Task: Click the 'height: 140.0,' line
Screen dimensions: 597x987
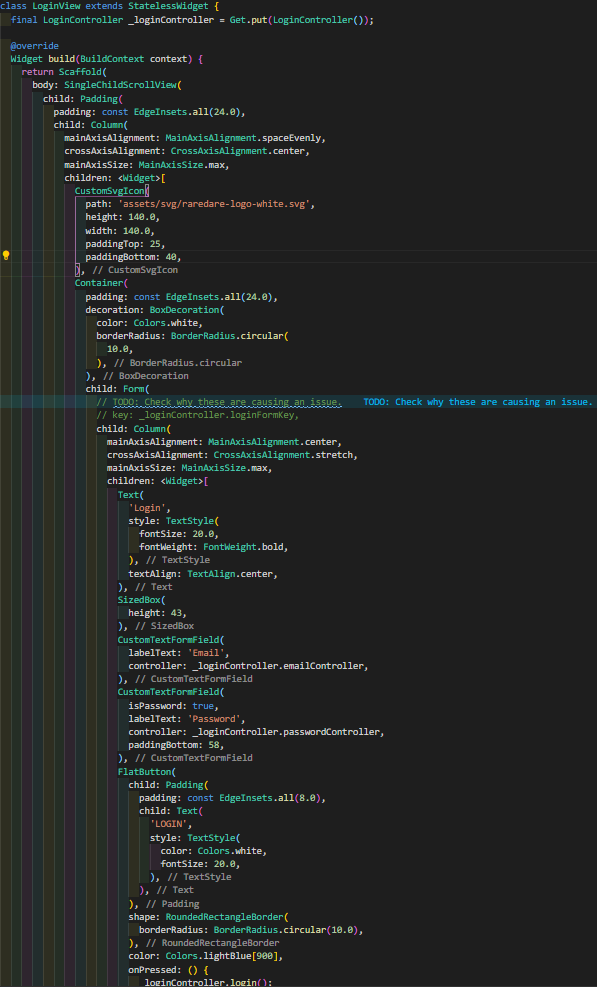Action: pyautogui.click(x=123, y=217)
